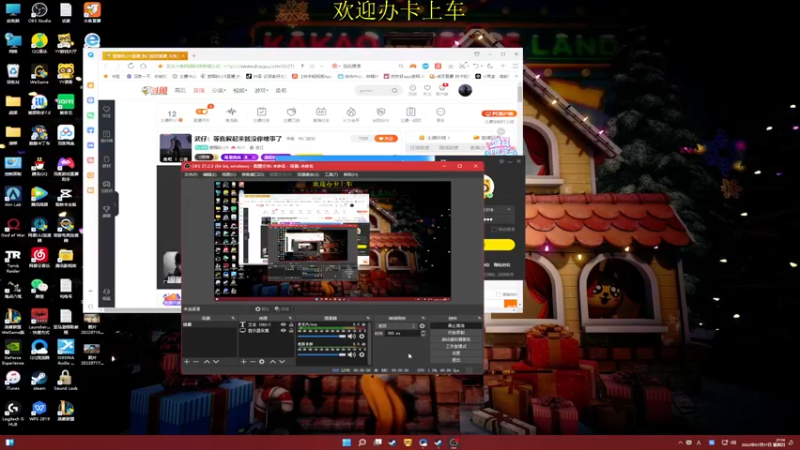The height and width of the screenshot is (450, 800).
Task: Open OBS transition type dropdown
Action: pyautogui.click(x=396, y=326)
